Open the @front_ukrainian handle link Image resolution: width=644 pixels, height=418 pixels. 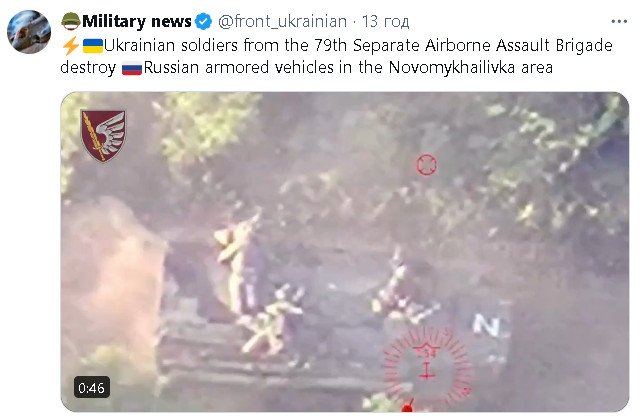[x=282, y=21]
